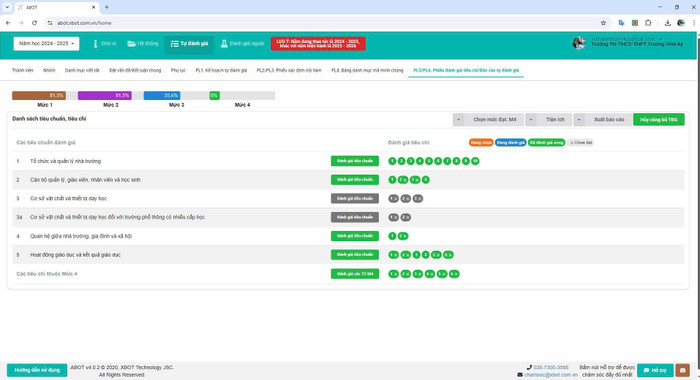Open criterion 2 of Cán bộ quản lý, giáo viên row
Image resolution: width=700 pixels, height=380 pixels.
pyautogui.click(x=403, y=180)
